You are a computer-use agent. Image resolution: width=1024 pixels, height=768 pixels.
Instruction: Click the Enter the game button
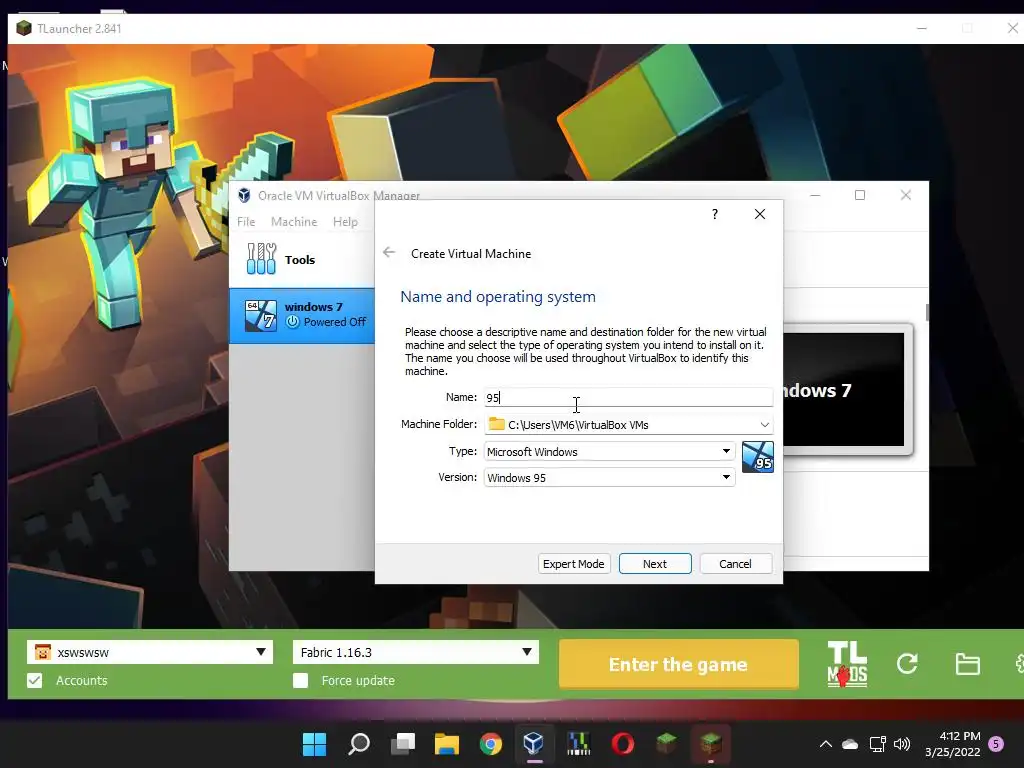679,664
